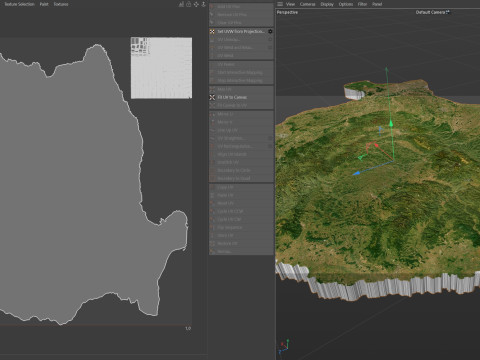480x360 pixels.
Task: Click the Max UV icon
Action: 212,89
